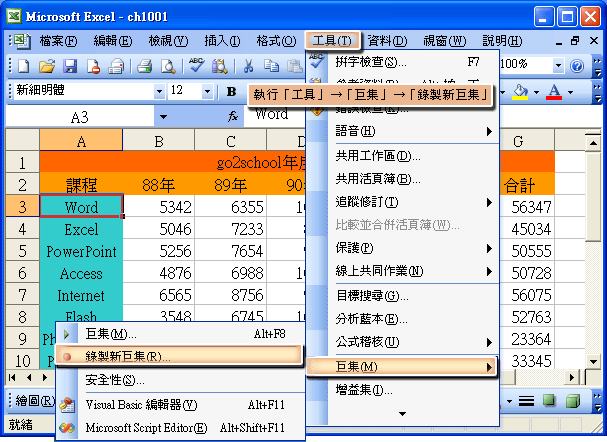Click the Excel workbook icon in the menu bar
The height and width of the screenshot is (442, 607).
coord(21,41)
